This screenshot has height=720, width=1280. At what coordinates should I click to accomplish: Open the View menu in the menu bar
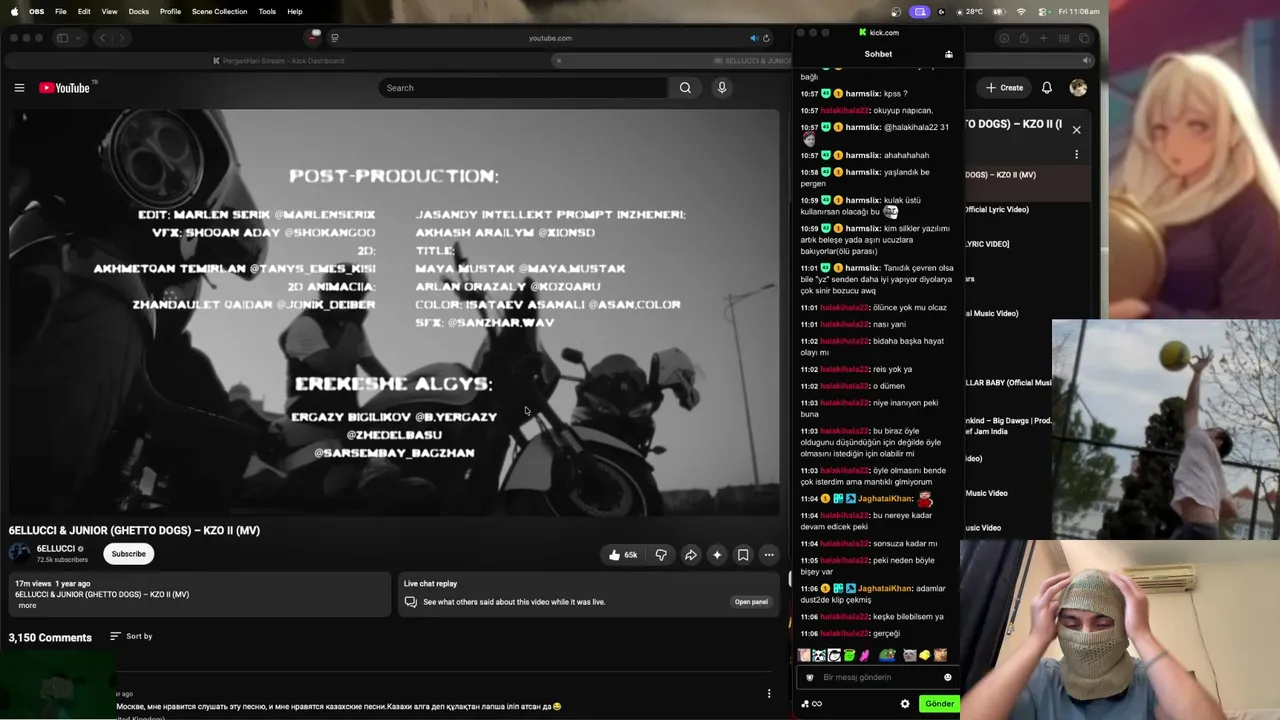(109, 12)
